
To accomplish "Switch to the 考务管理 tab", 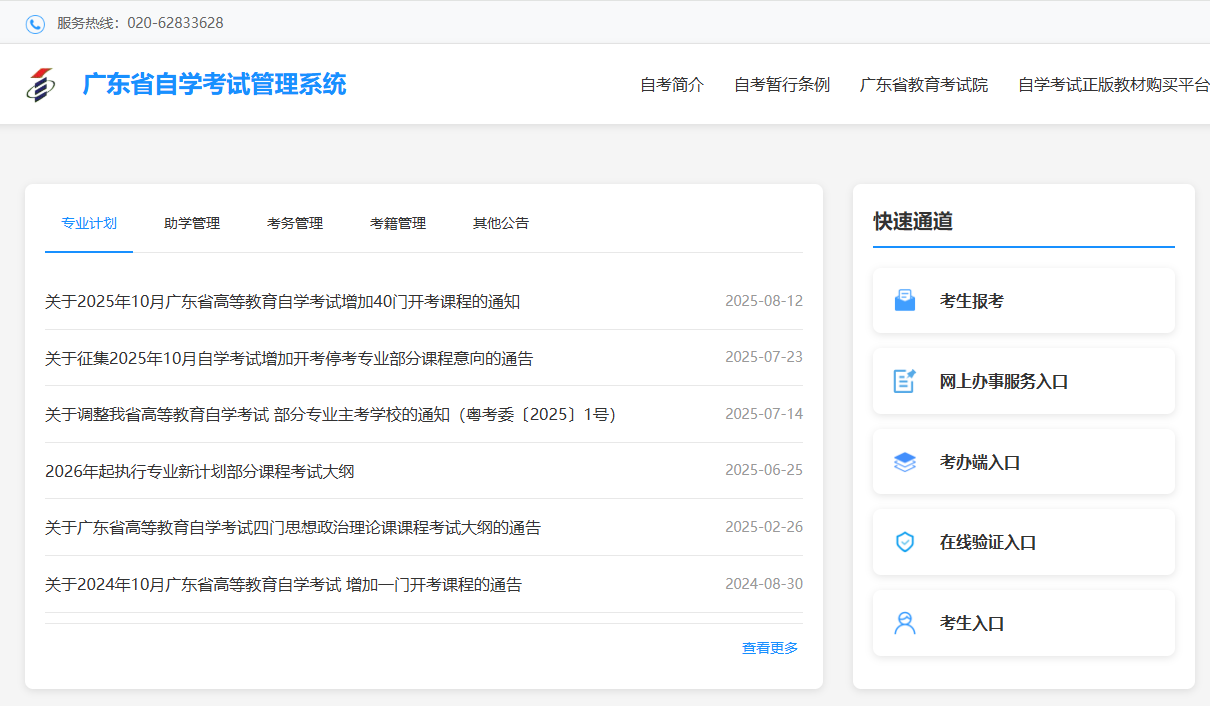I will tap(295, 223).
